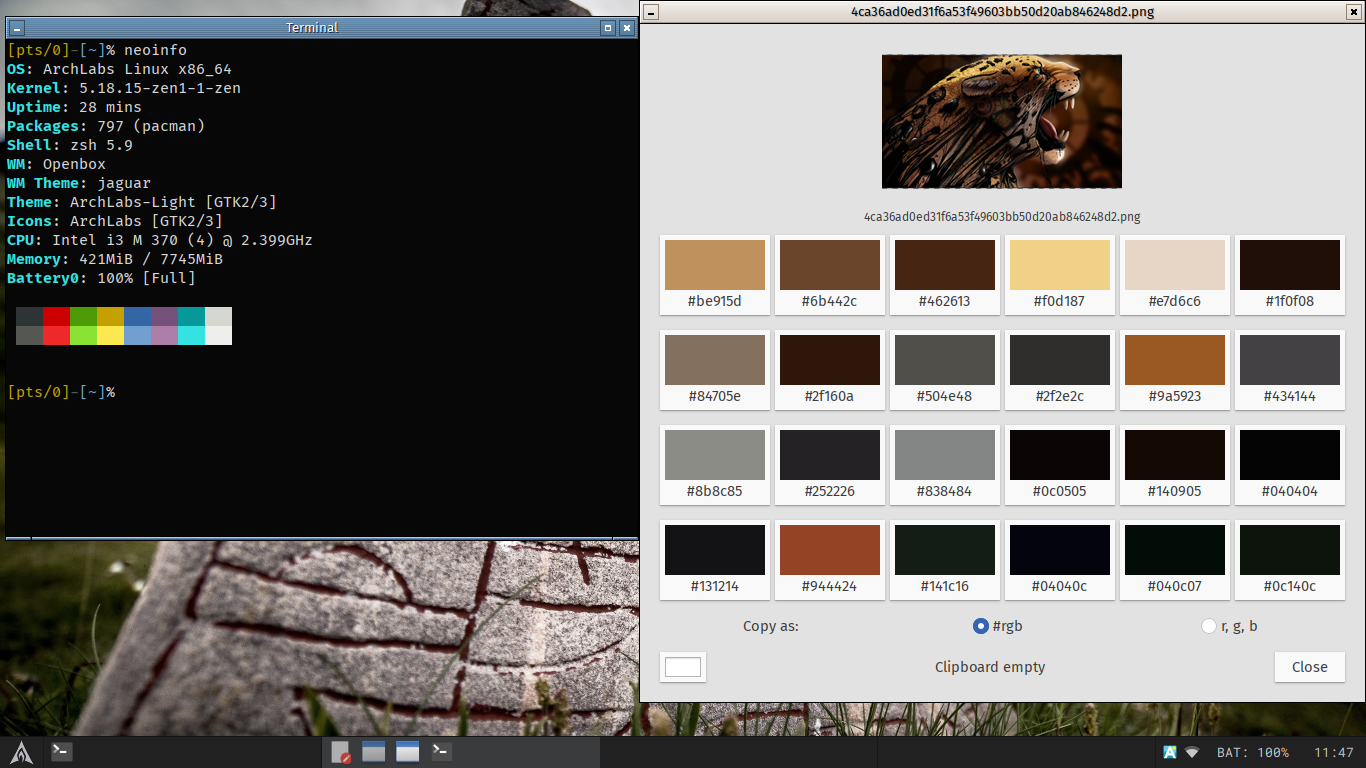Click the Packages: 797 (pacman) line
The height and width of the screenshot is (768, 1366).
tap(106, 126)
